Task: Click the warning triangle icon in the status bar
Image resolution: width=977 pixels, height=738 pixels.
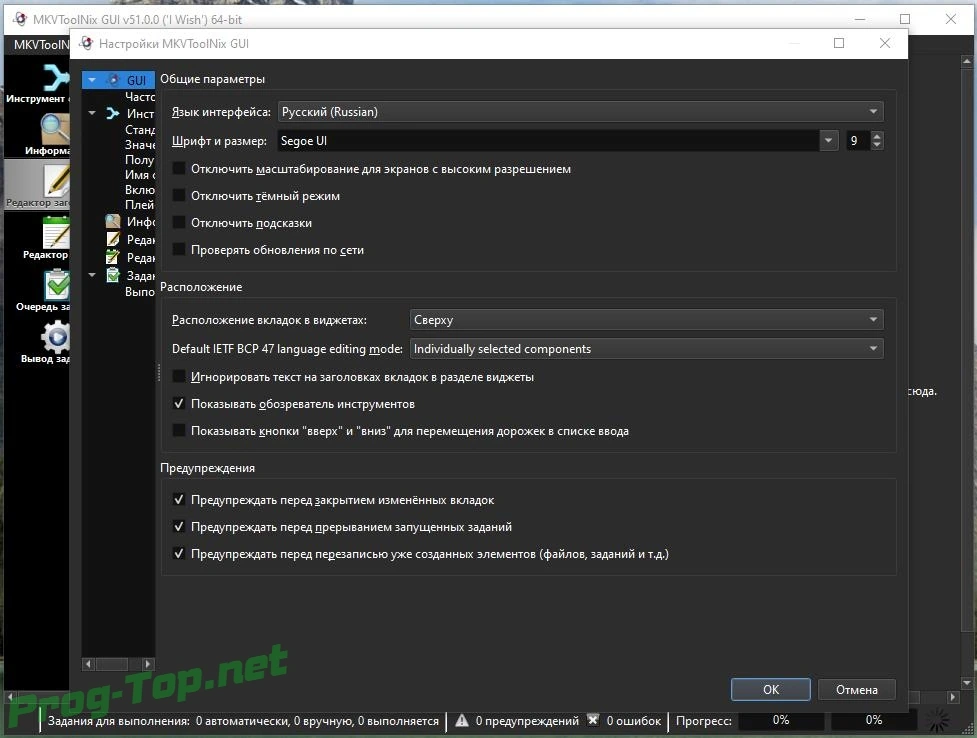Action: click(x=462, y=721)
